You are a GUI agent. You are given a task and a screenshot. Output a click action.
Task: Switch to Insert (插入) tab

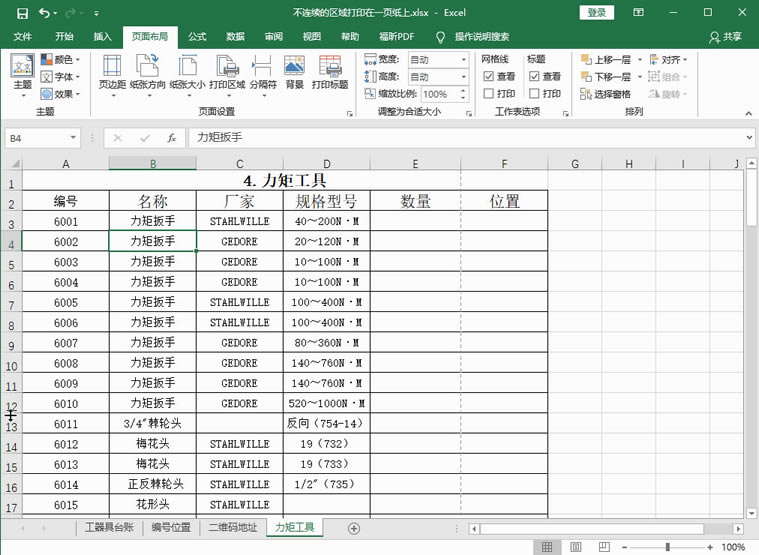102,37
